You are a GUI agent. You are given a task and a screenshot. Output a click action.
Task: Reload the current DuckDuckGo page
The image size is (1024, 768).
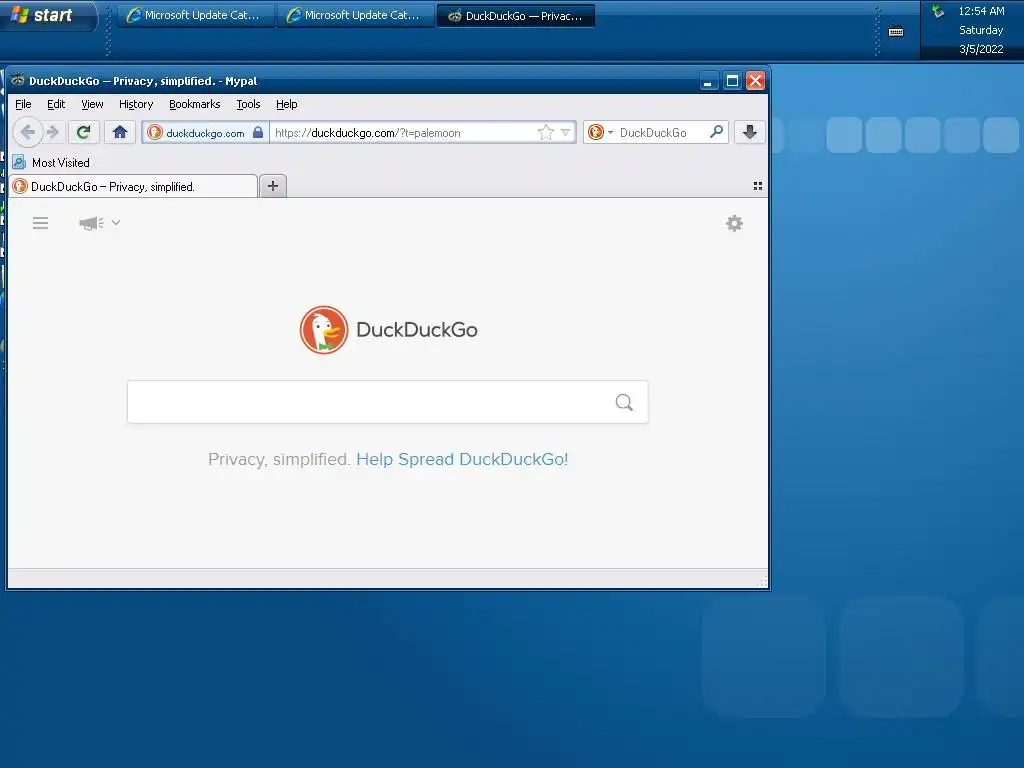point(83,133)
